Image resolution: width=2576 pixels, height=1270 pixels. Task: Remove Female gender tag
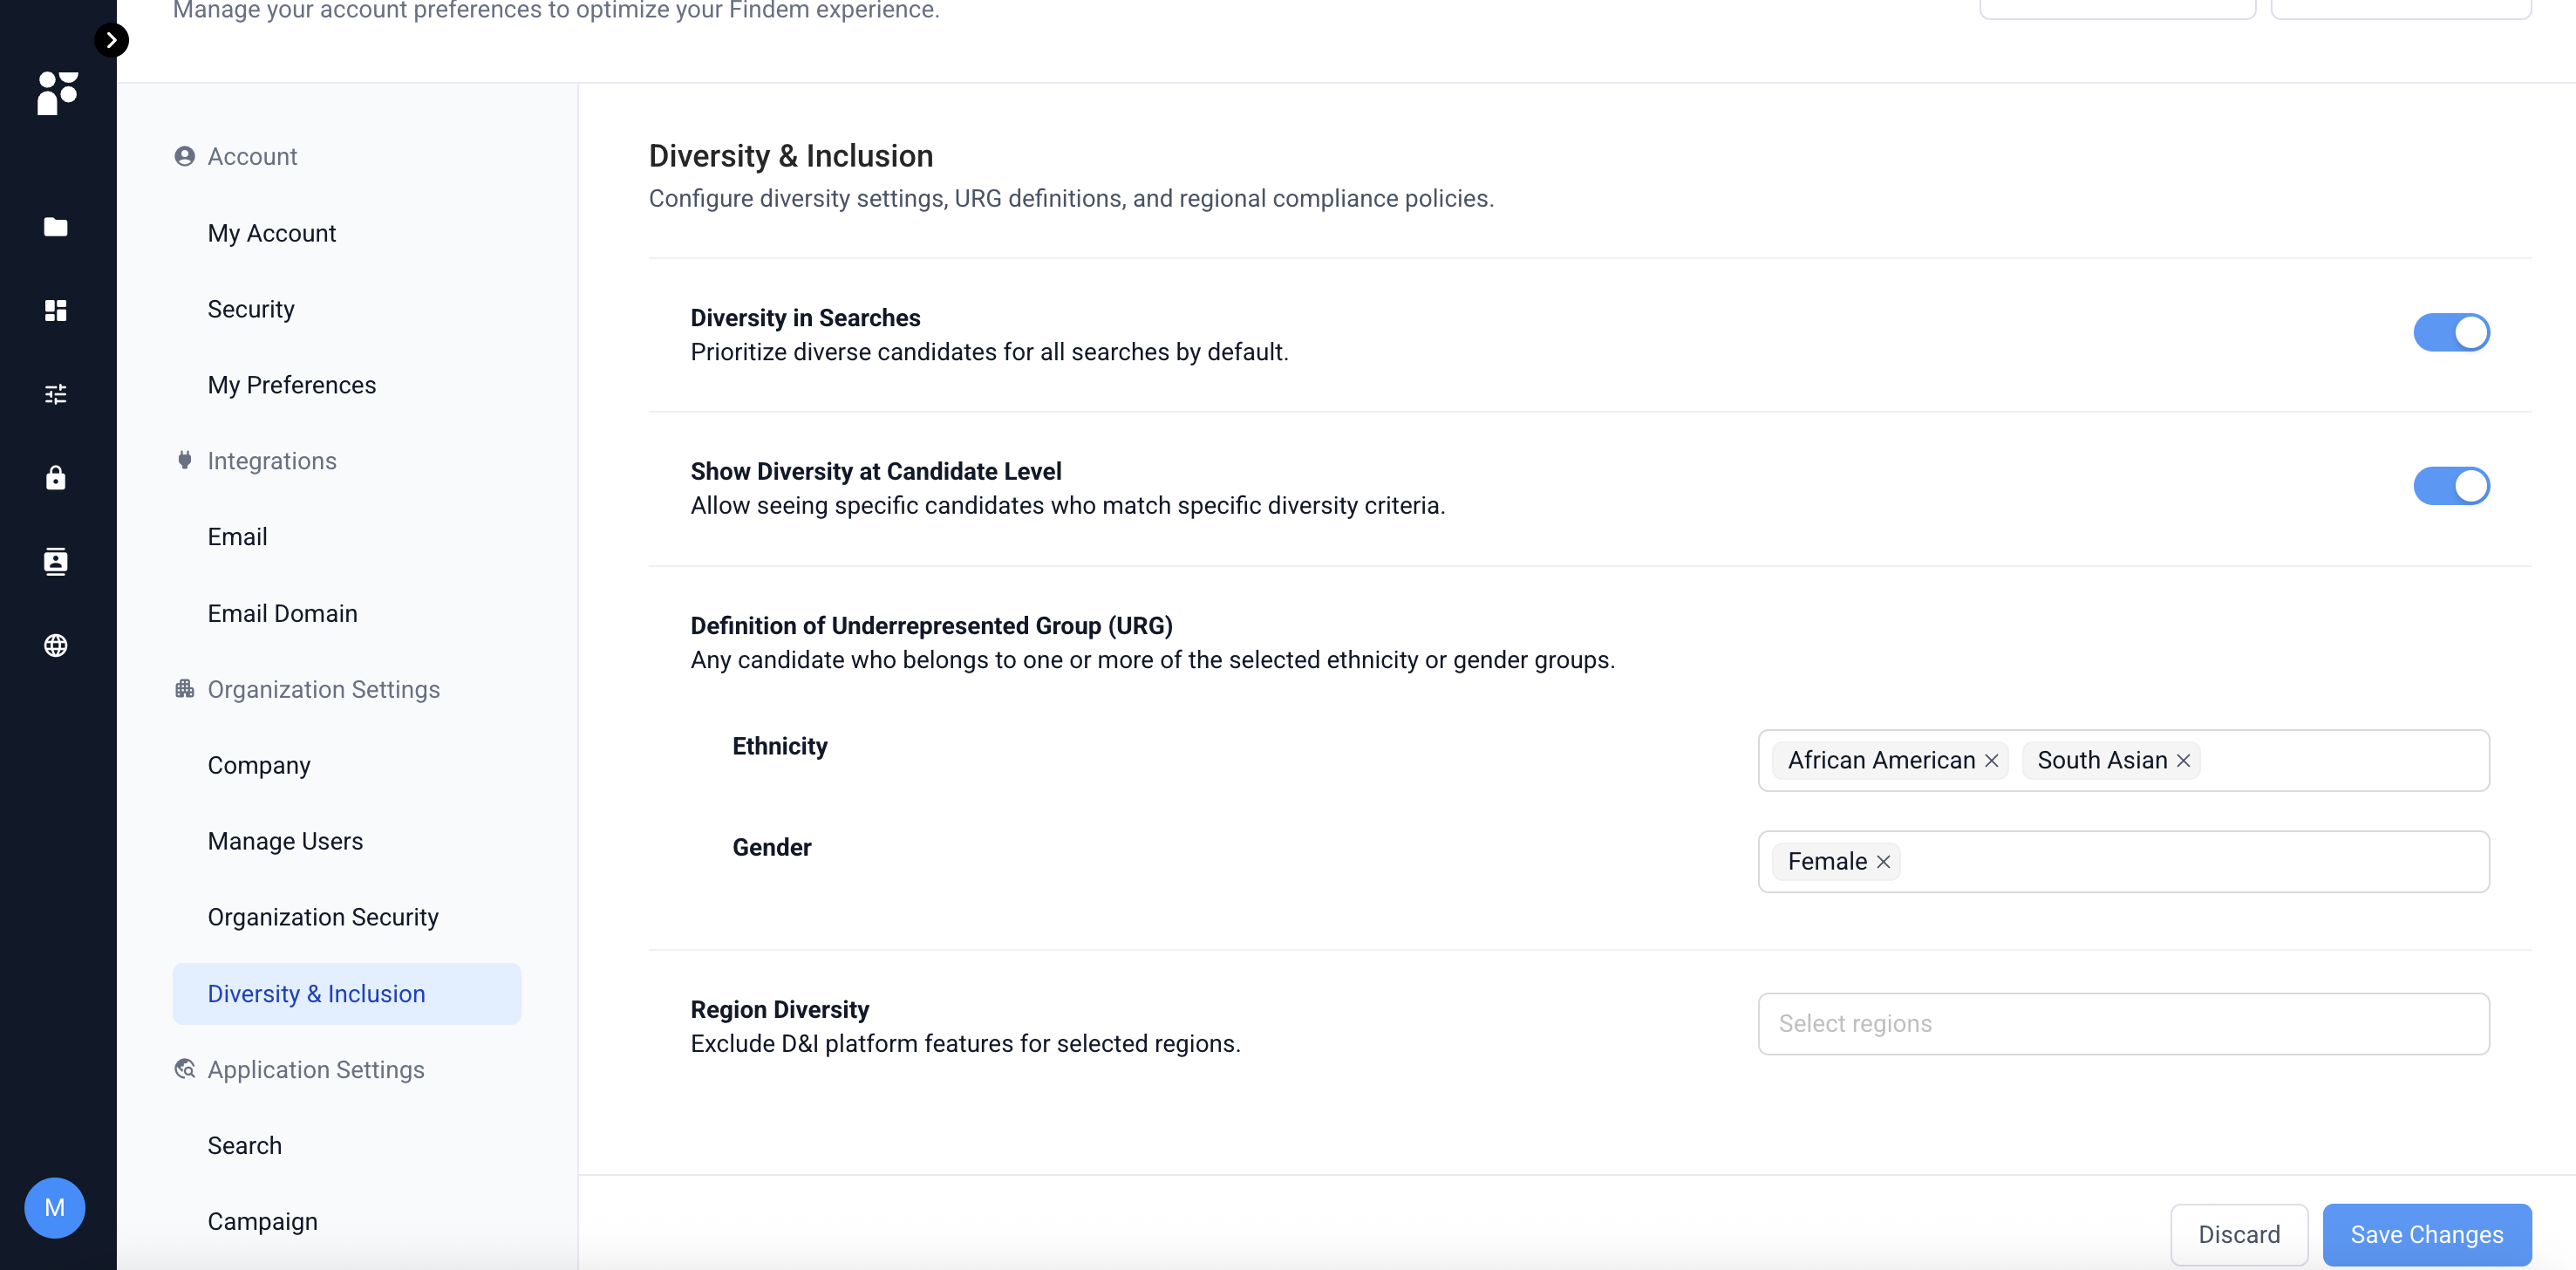coord(1883,862)
